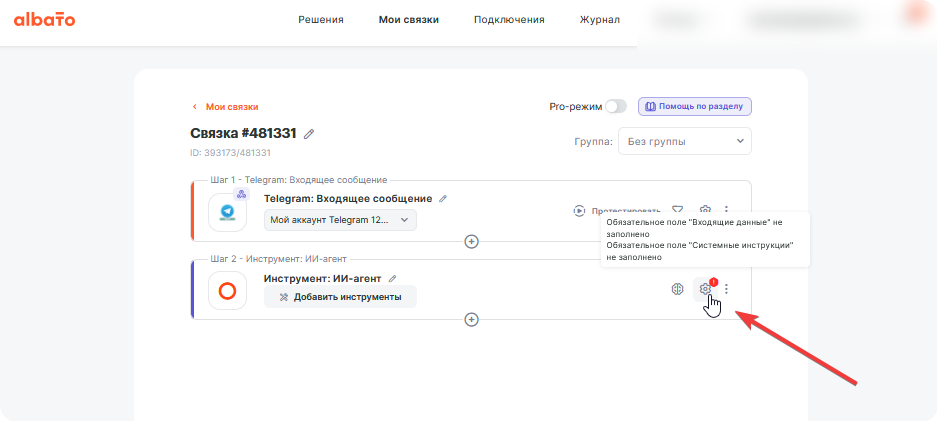Click the albato logo
This screenshot has height=421, width=937.
click(44, 20)
